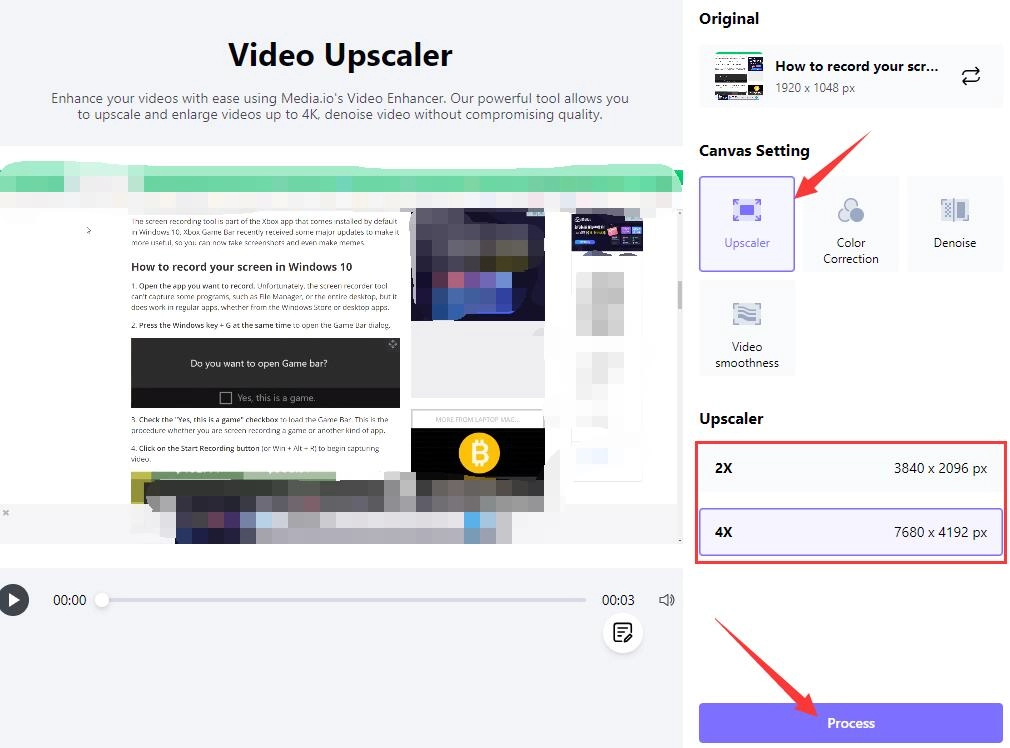
Task: Click the small x at preview's left edge
Action: pos(6,513)
